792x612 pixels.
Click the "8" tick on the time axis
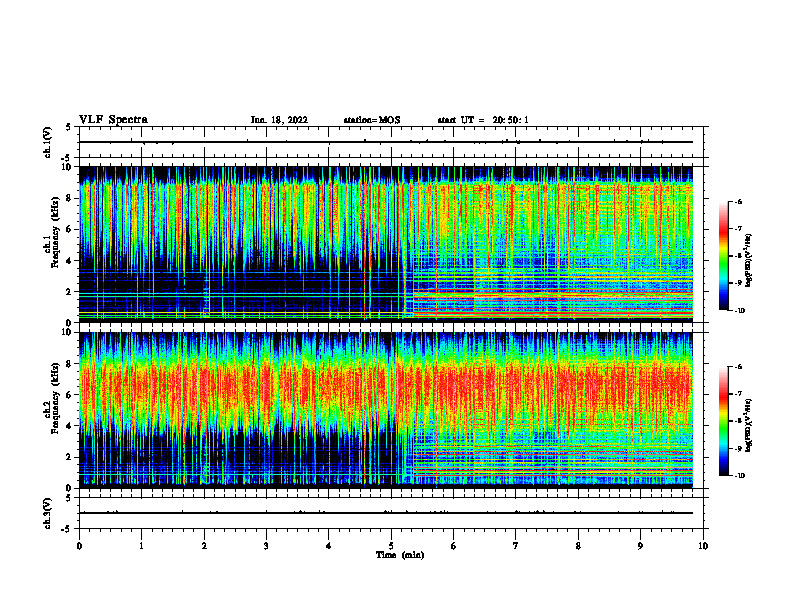tap(578, 546)
